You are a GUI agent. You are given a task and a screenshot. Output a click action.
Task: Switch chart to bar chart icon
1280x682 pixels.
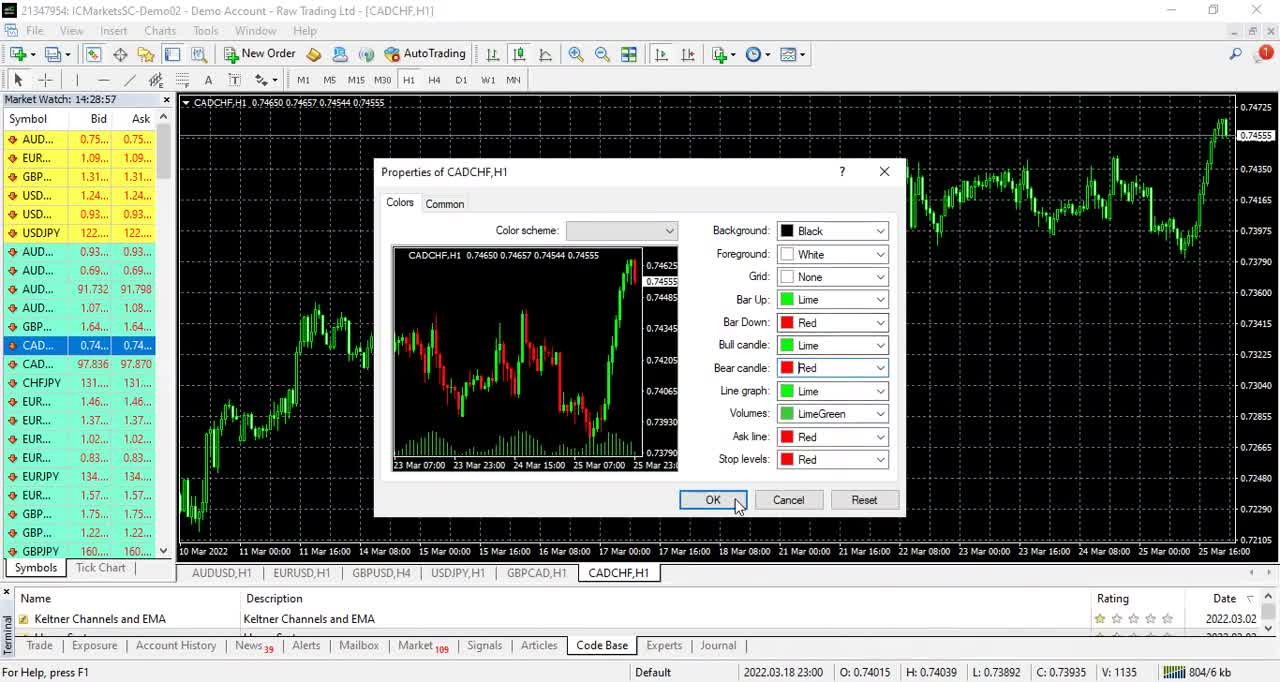(x=492, y=54)
